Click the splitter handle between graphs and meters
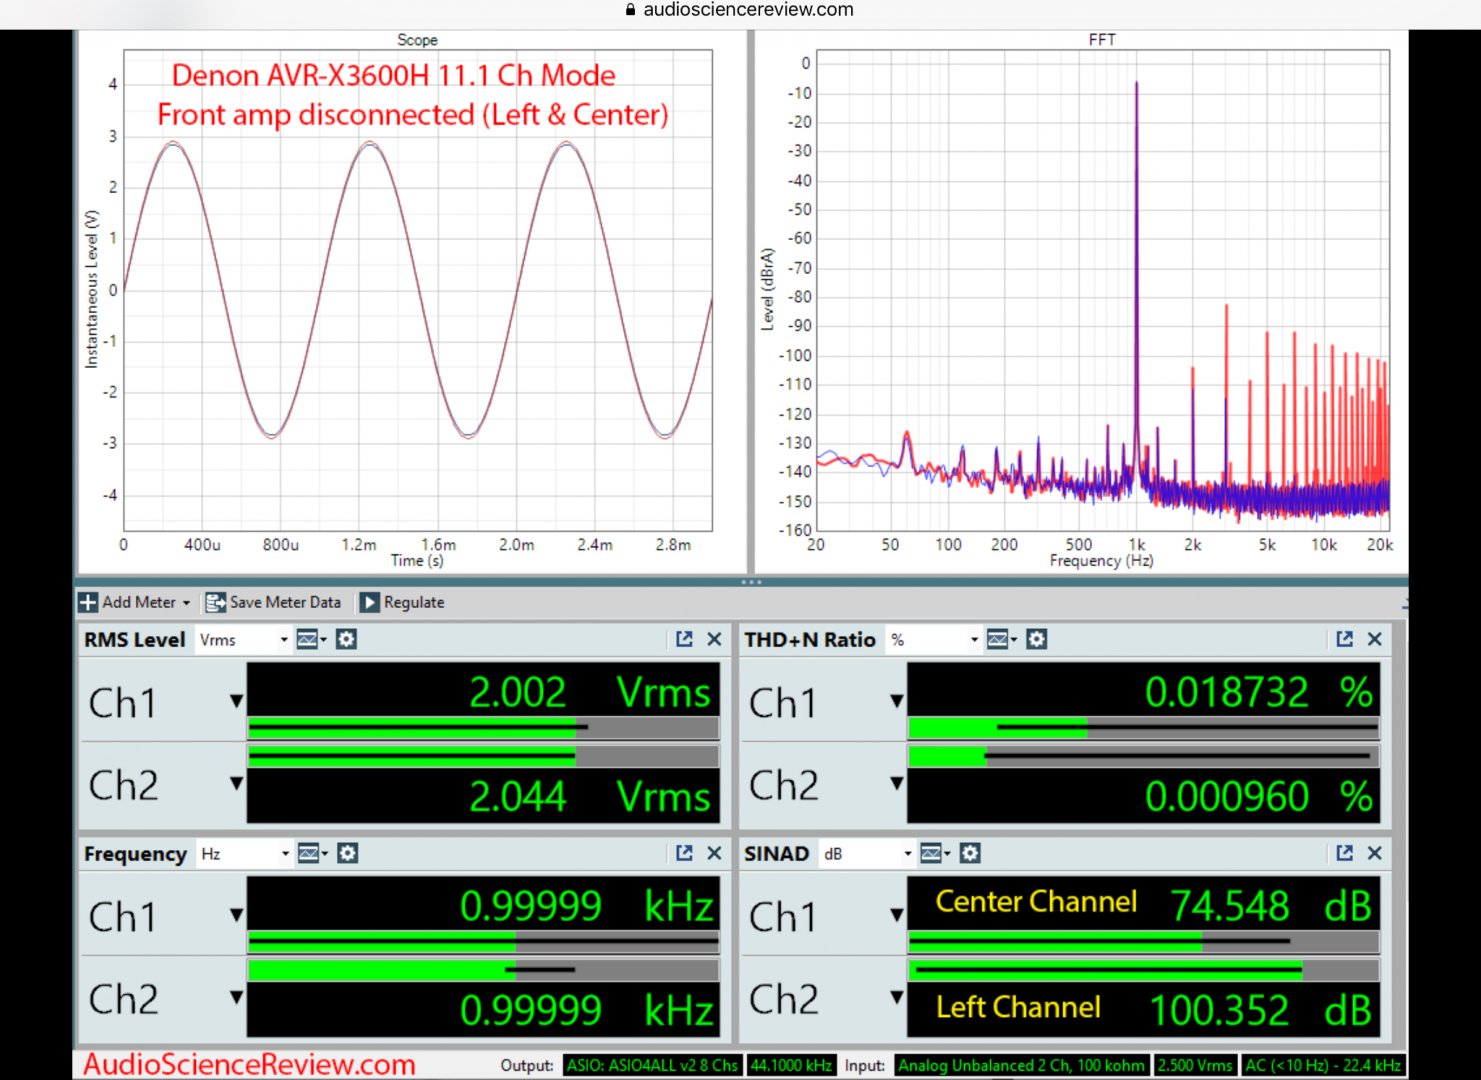This screenshot has height=1080, width=1481. click(751, 582)
